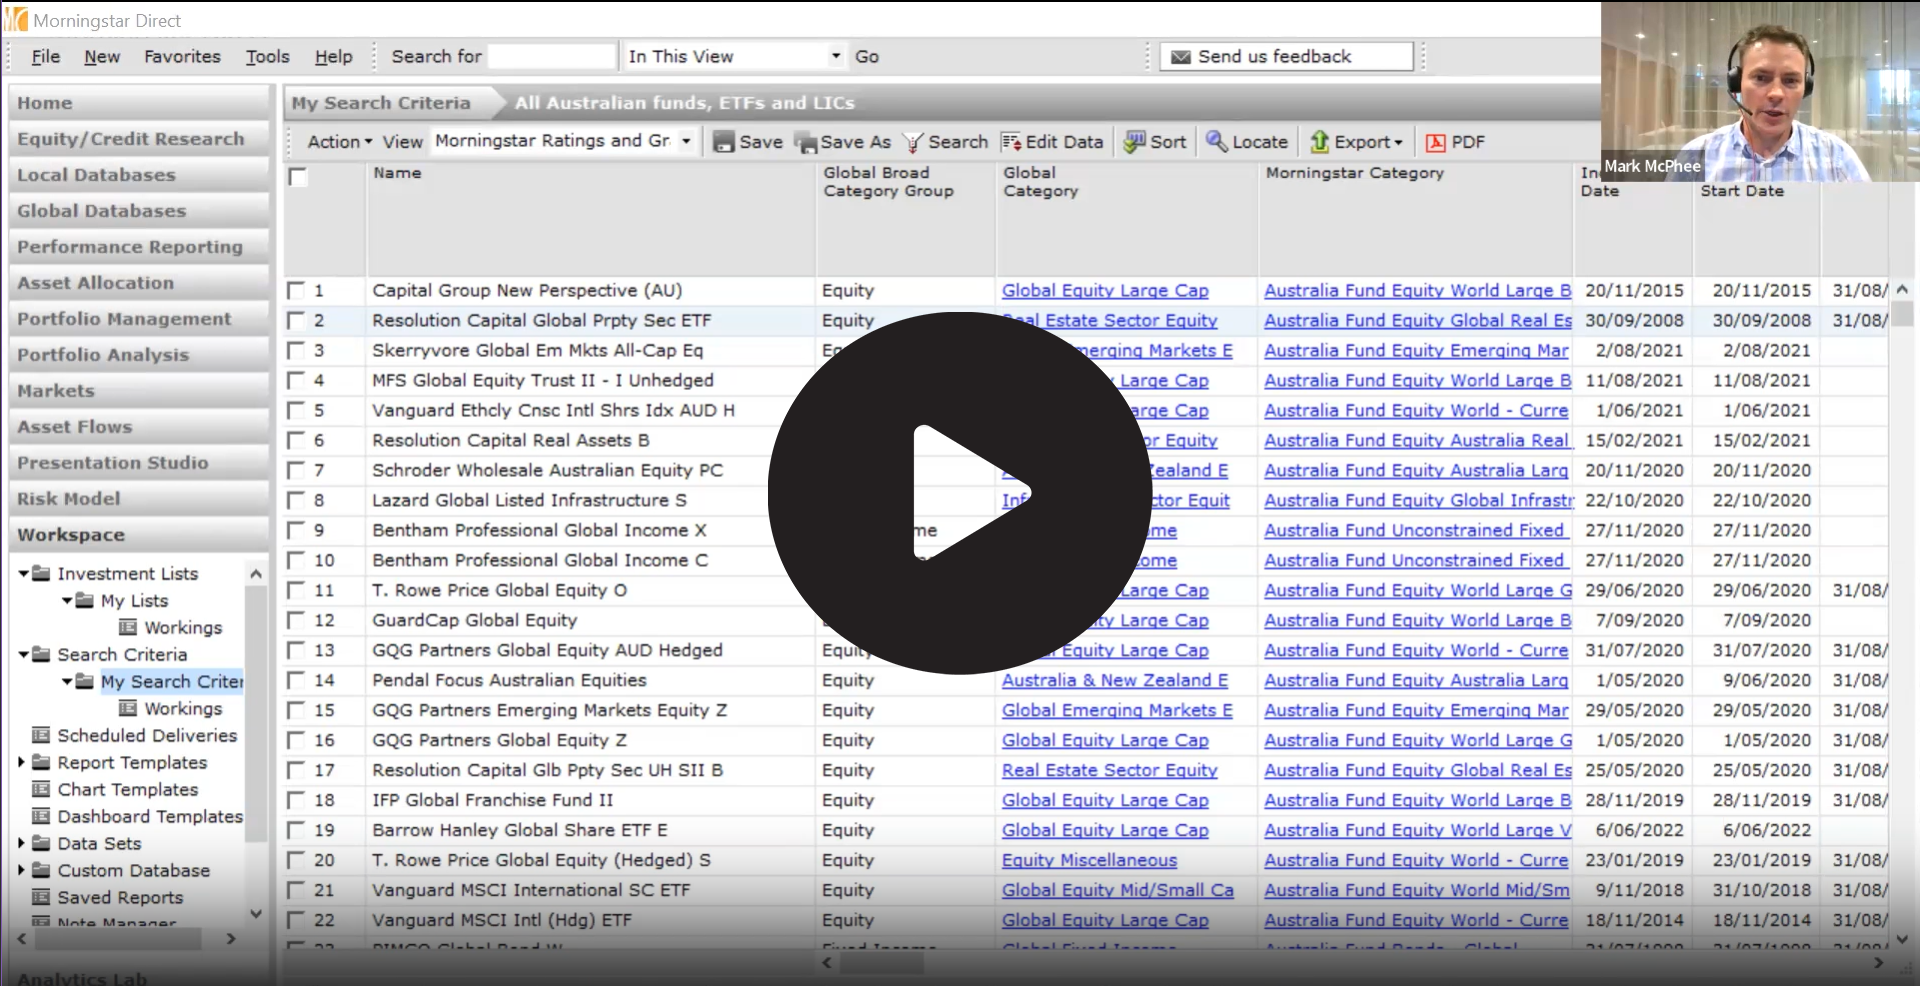Screen dimensions: 1920x986
Task: Open the New menu
Action: pyautogui.click(x=102, y=57)
